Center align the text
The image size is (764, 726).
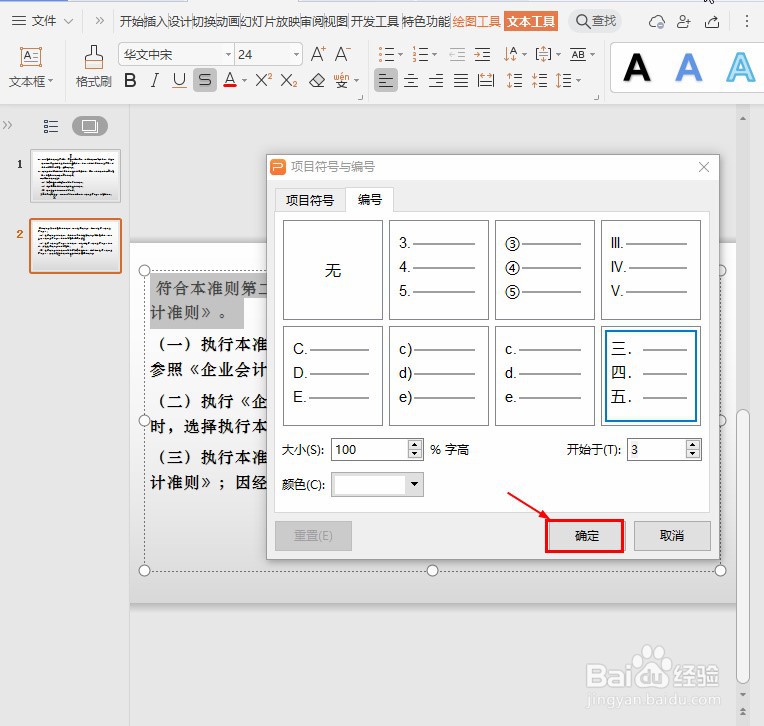pyautogui.click(x=411, y=80)
